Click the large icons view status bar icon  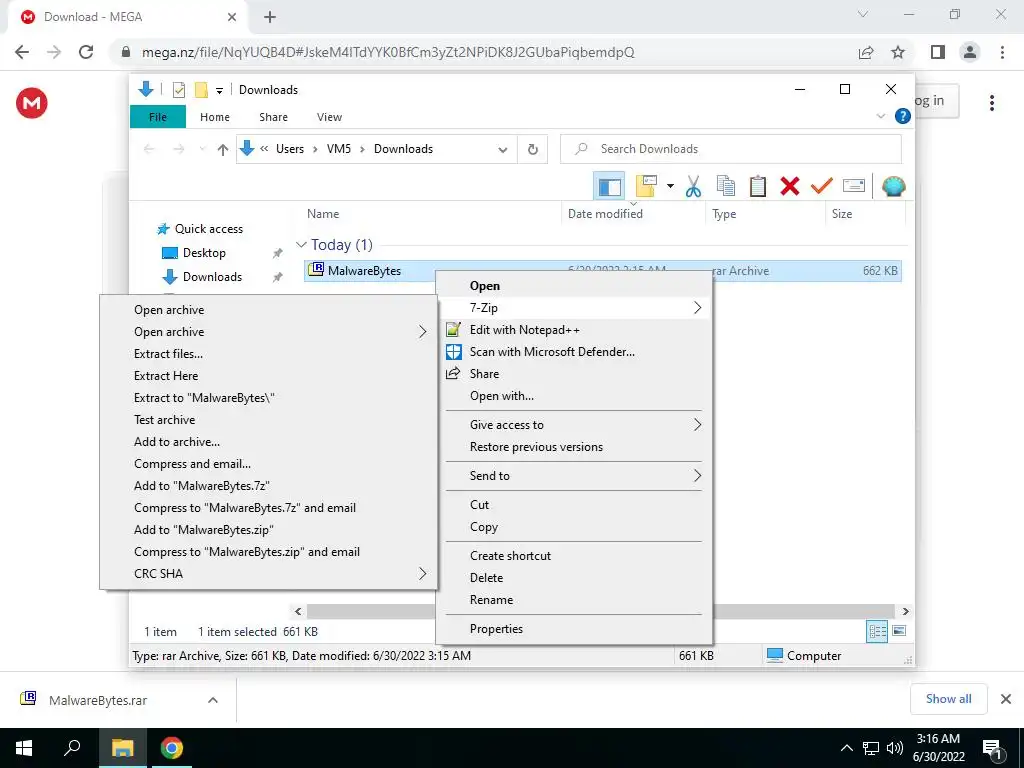point(899,631)
